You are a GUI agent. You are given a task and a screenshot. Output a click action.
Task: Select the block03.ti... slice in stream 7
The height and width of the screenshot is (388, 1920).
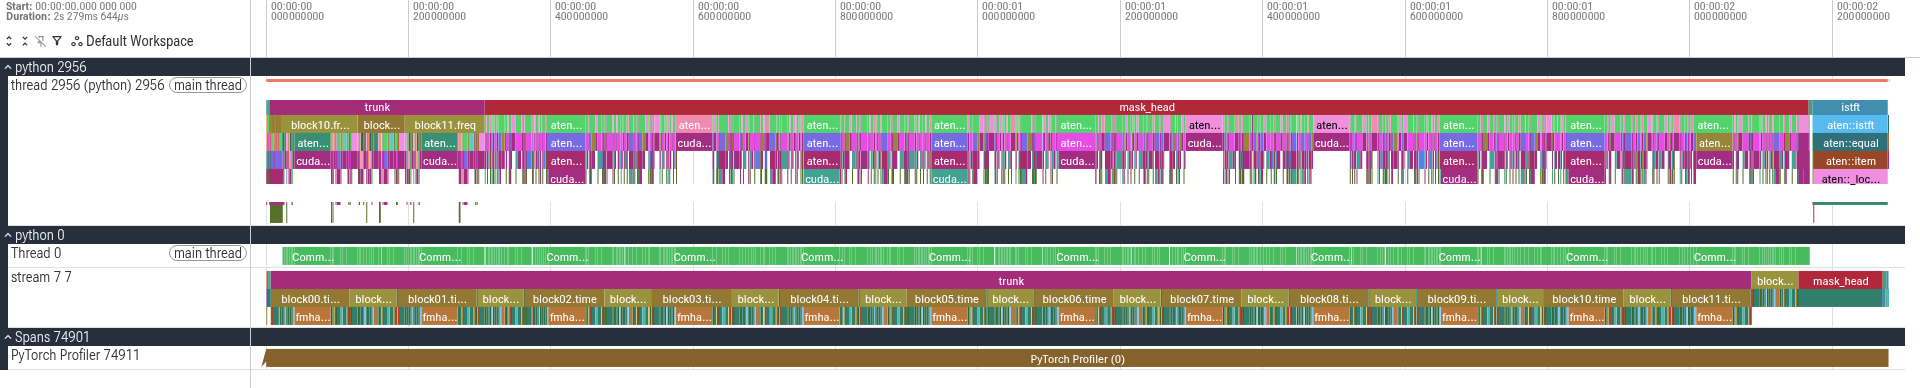[692, 299]
